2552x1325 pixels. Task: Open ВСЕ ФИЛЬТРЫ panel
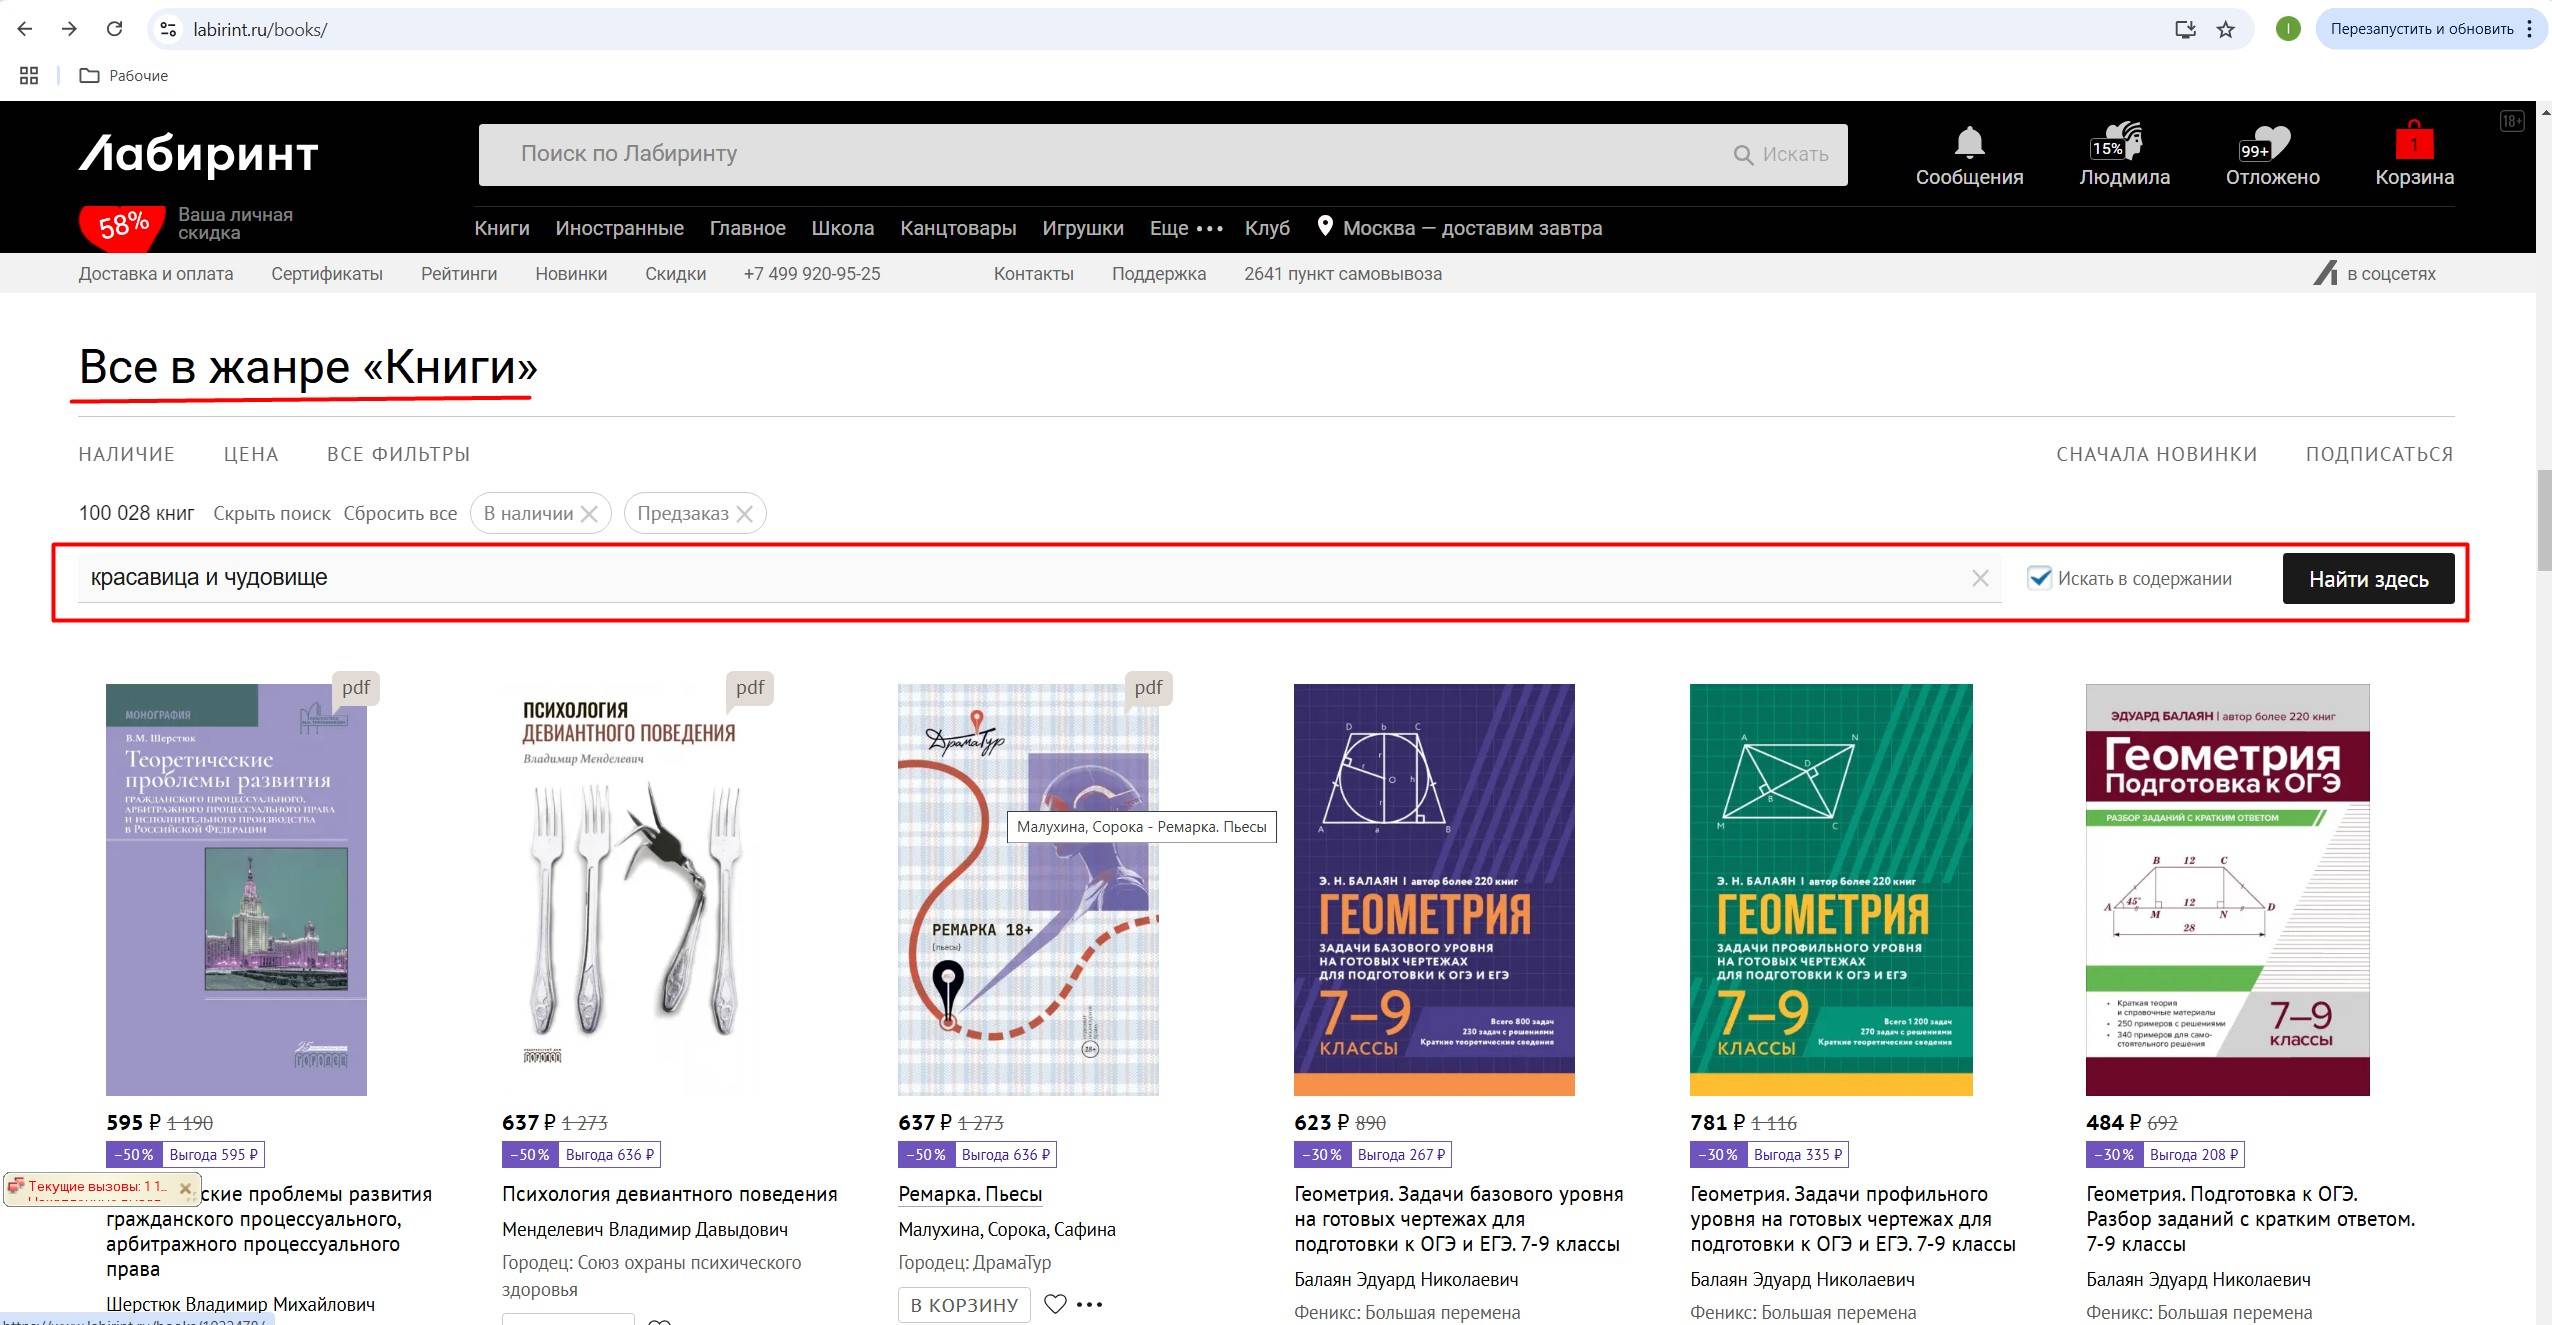tap(399, 454)
